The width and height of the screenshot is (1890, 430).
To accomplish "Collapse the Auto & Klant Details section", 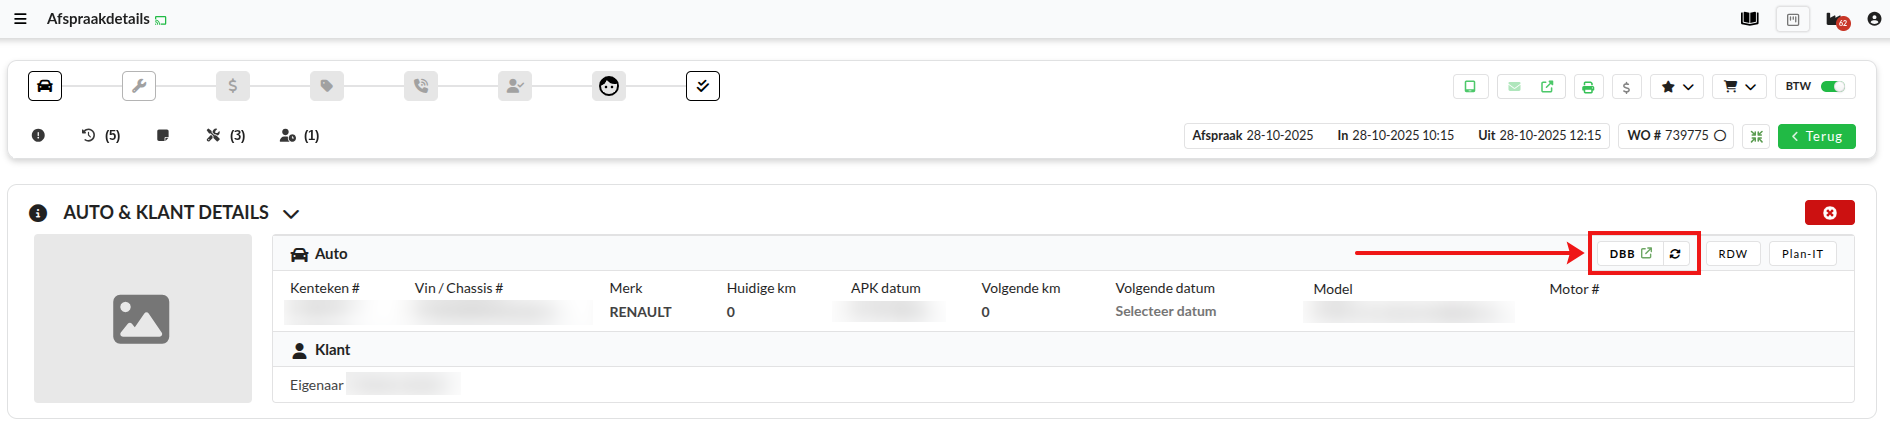I will (x=291, y=214).
